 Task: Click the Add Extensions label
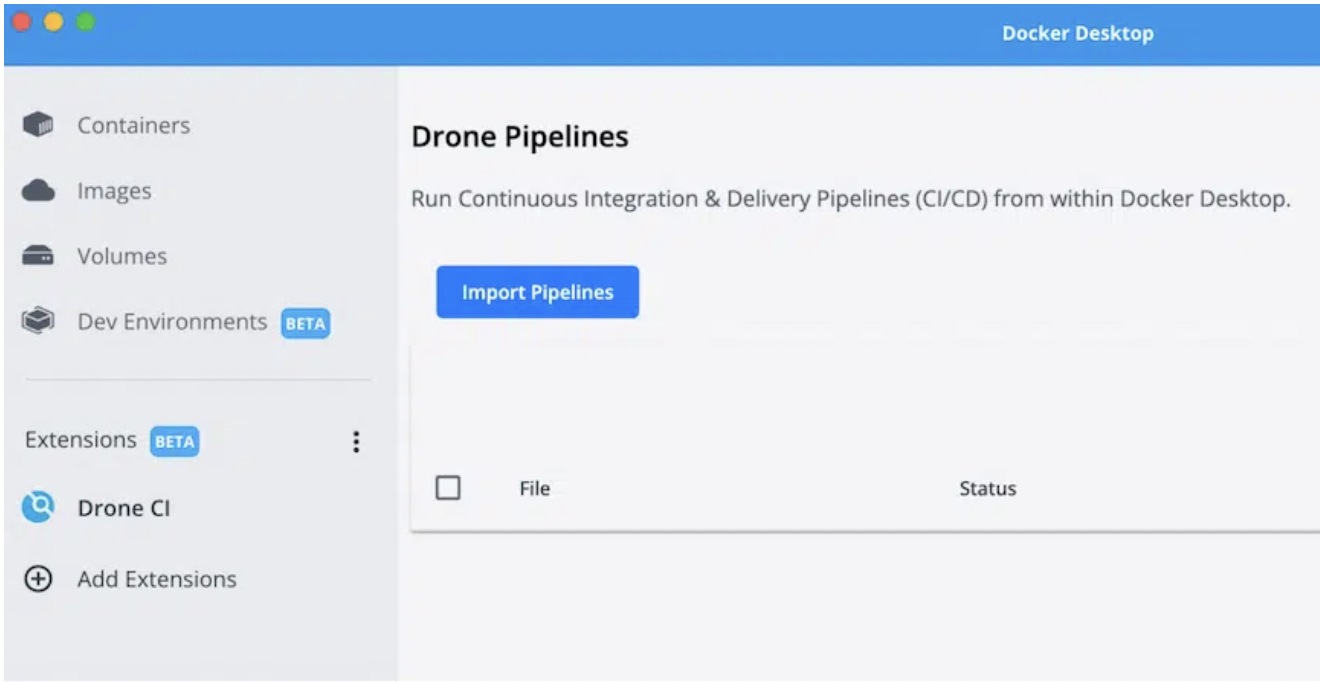tap(157, 580)
